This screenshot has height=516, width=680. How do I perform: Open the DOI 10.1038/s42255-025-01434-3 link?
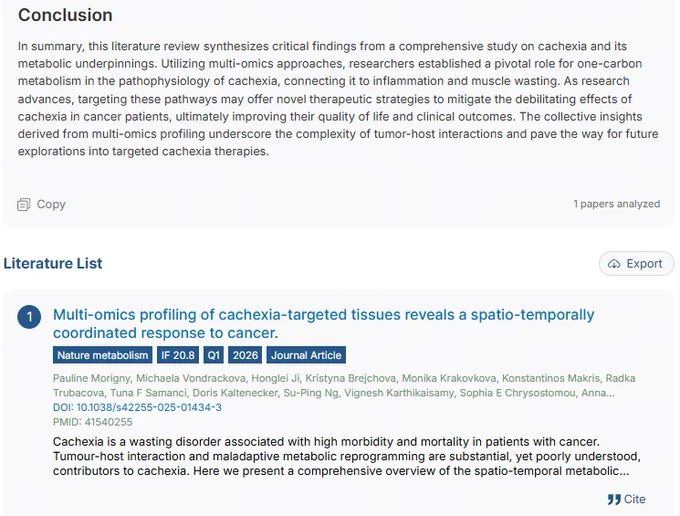coord(137,407)
